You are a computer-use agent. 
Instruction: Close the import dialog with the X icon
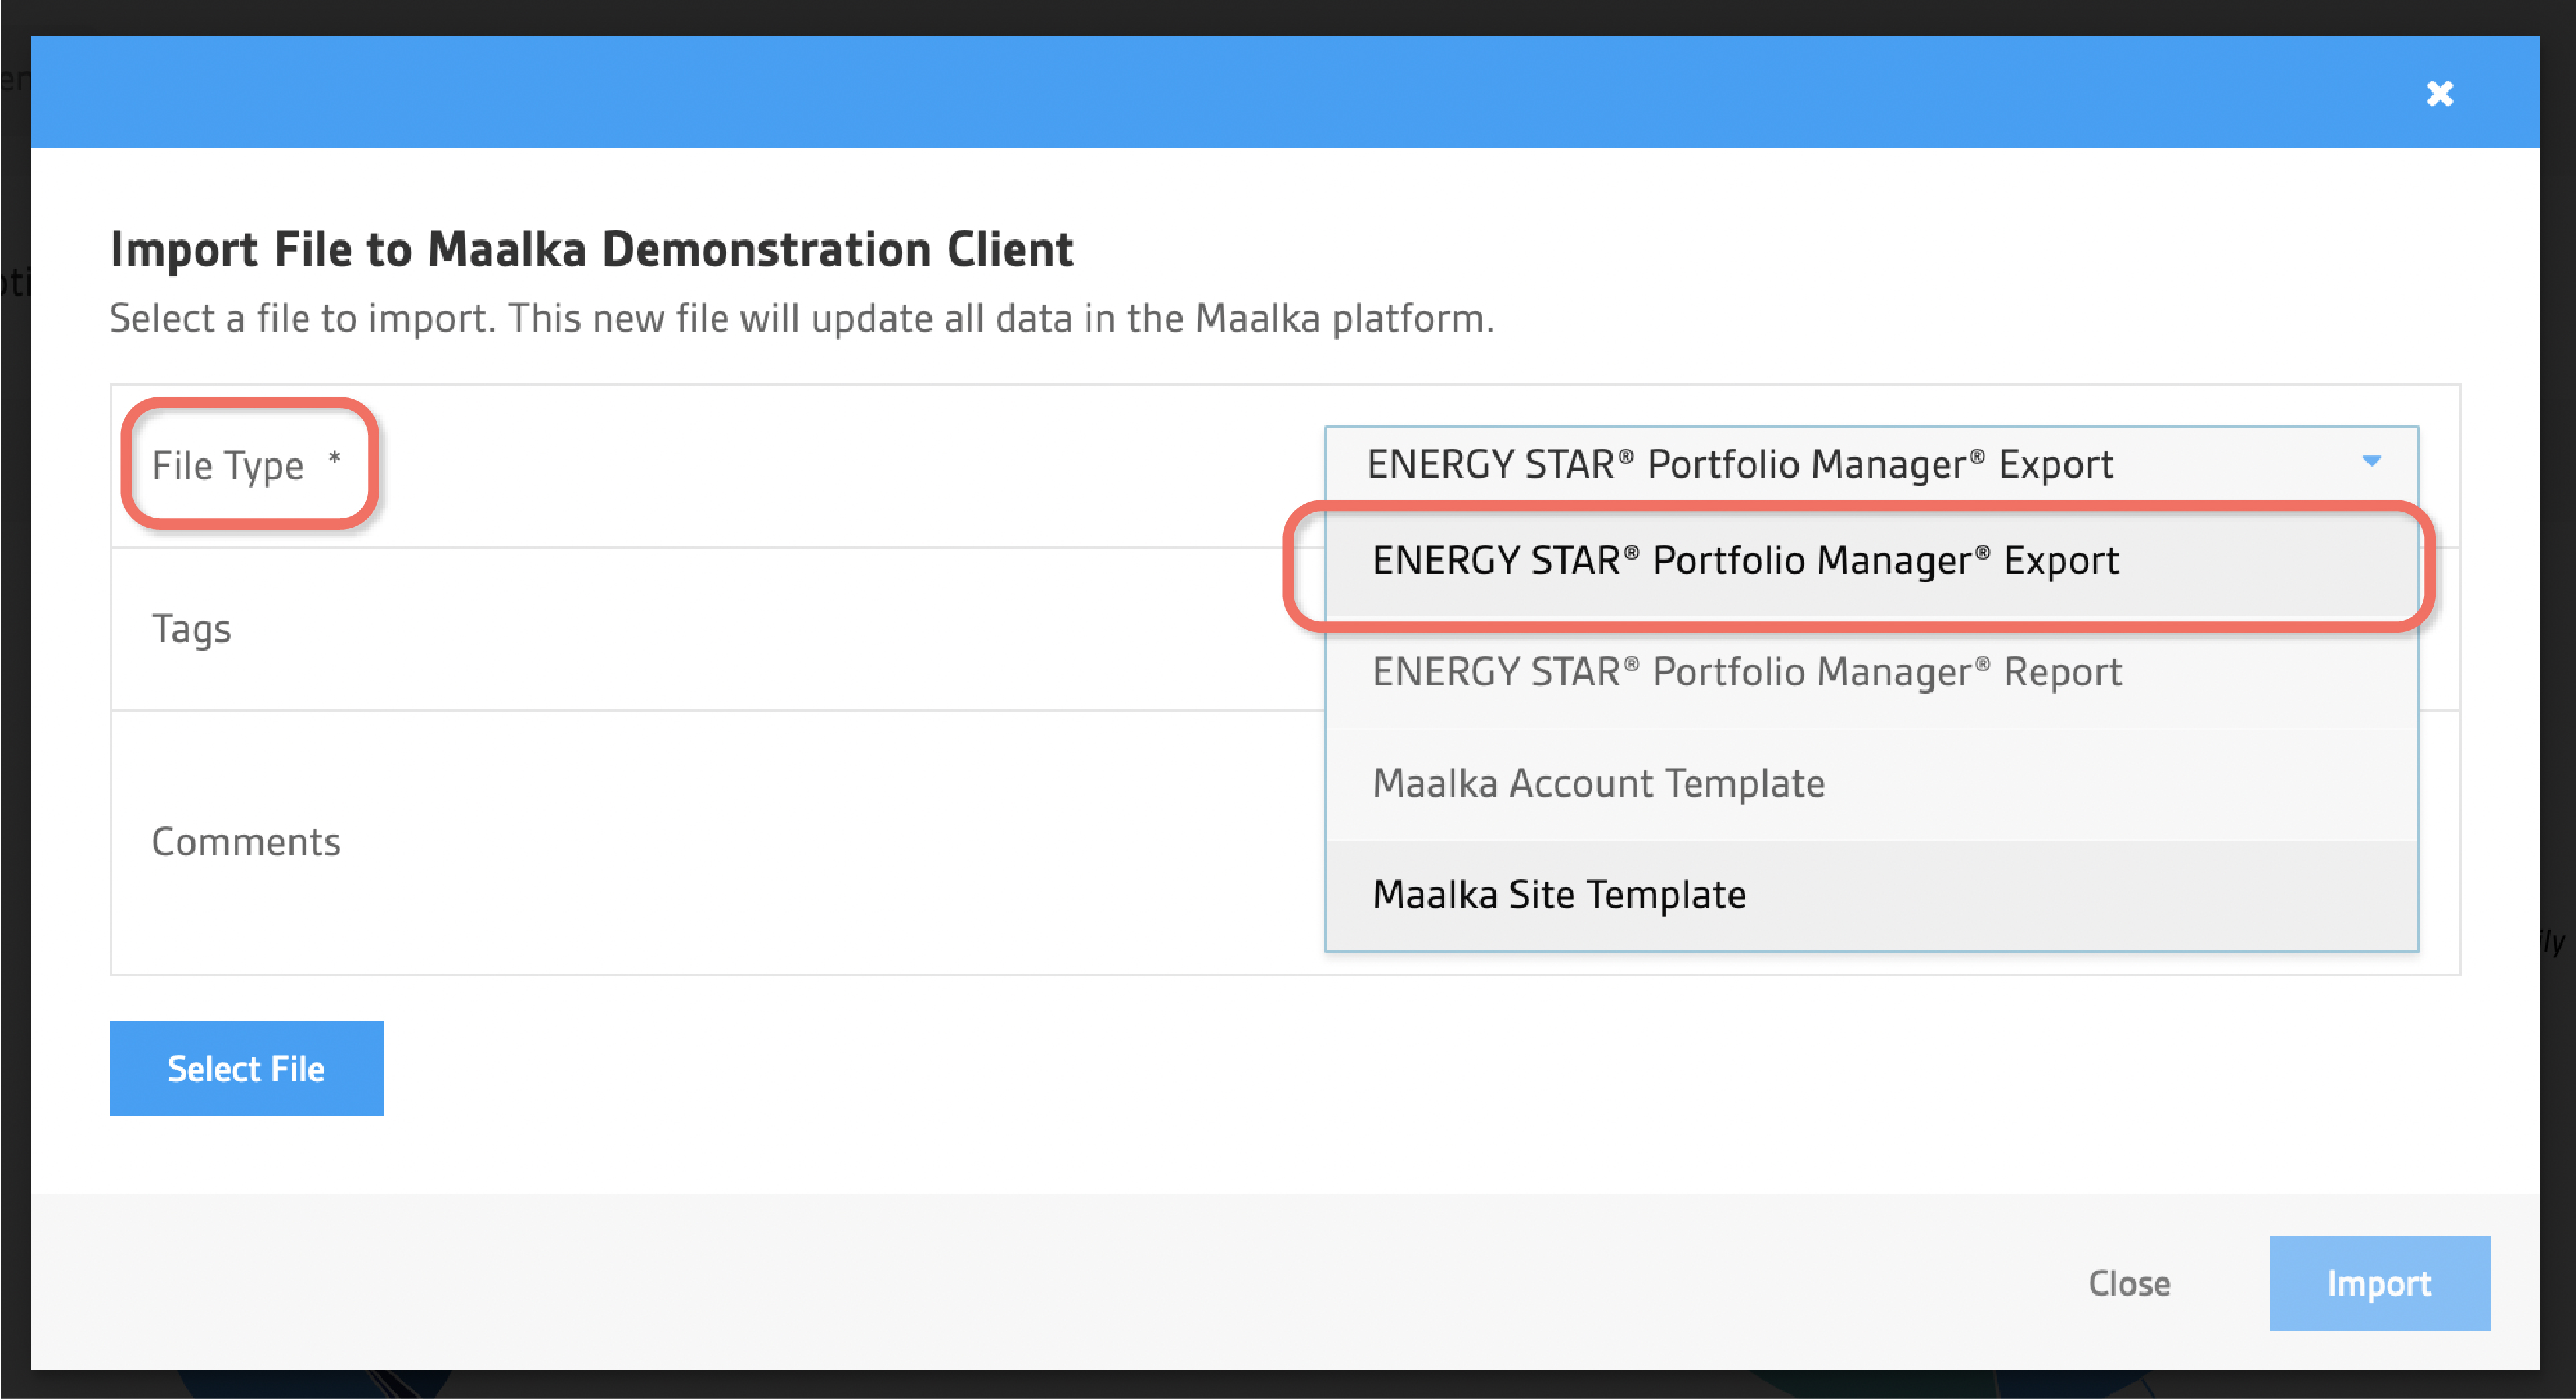point(2439,93)
